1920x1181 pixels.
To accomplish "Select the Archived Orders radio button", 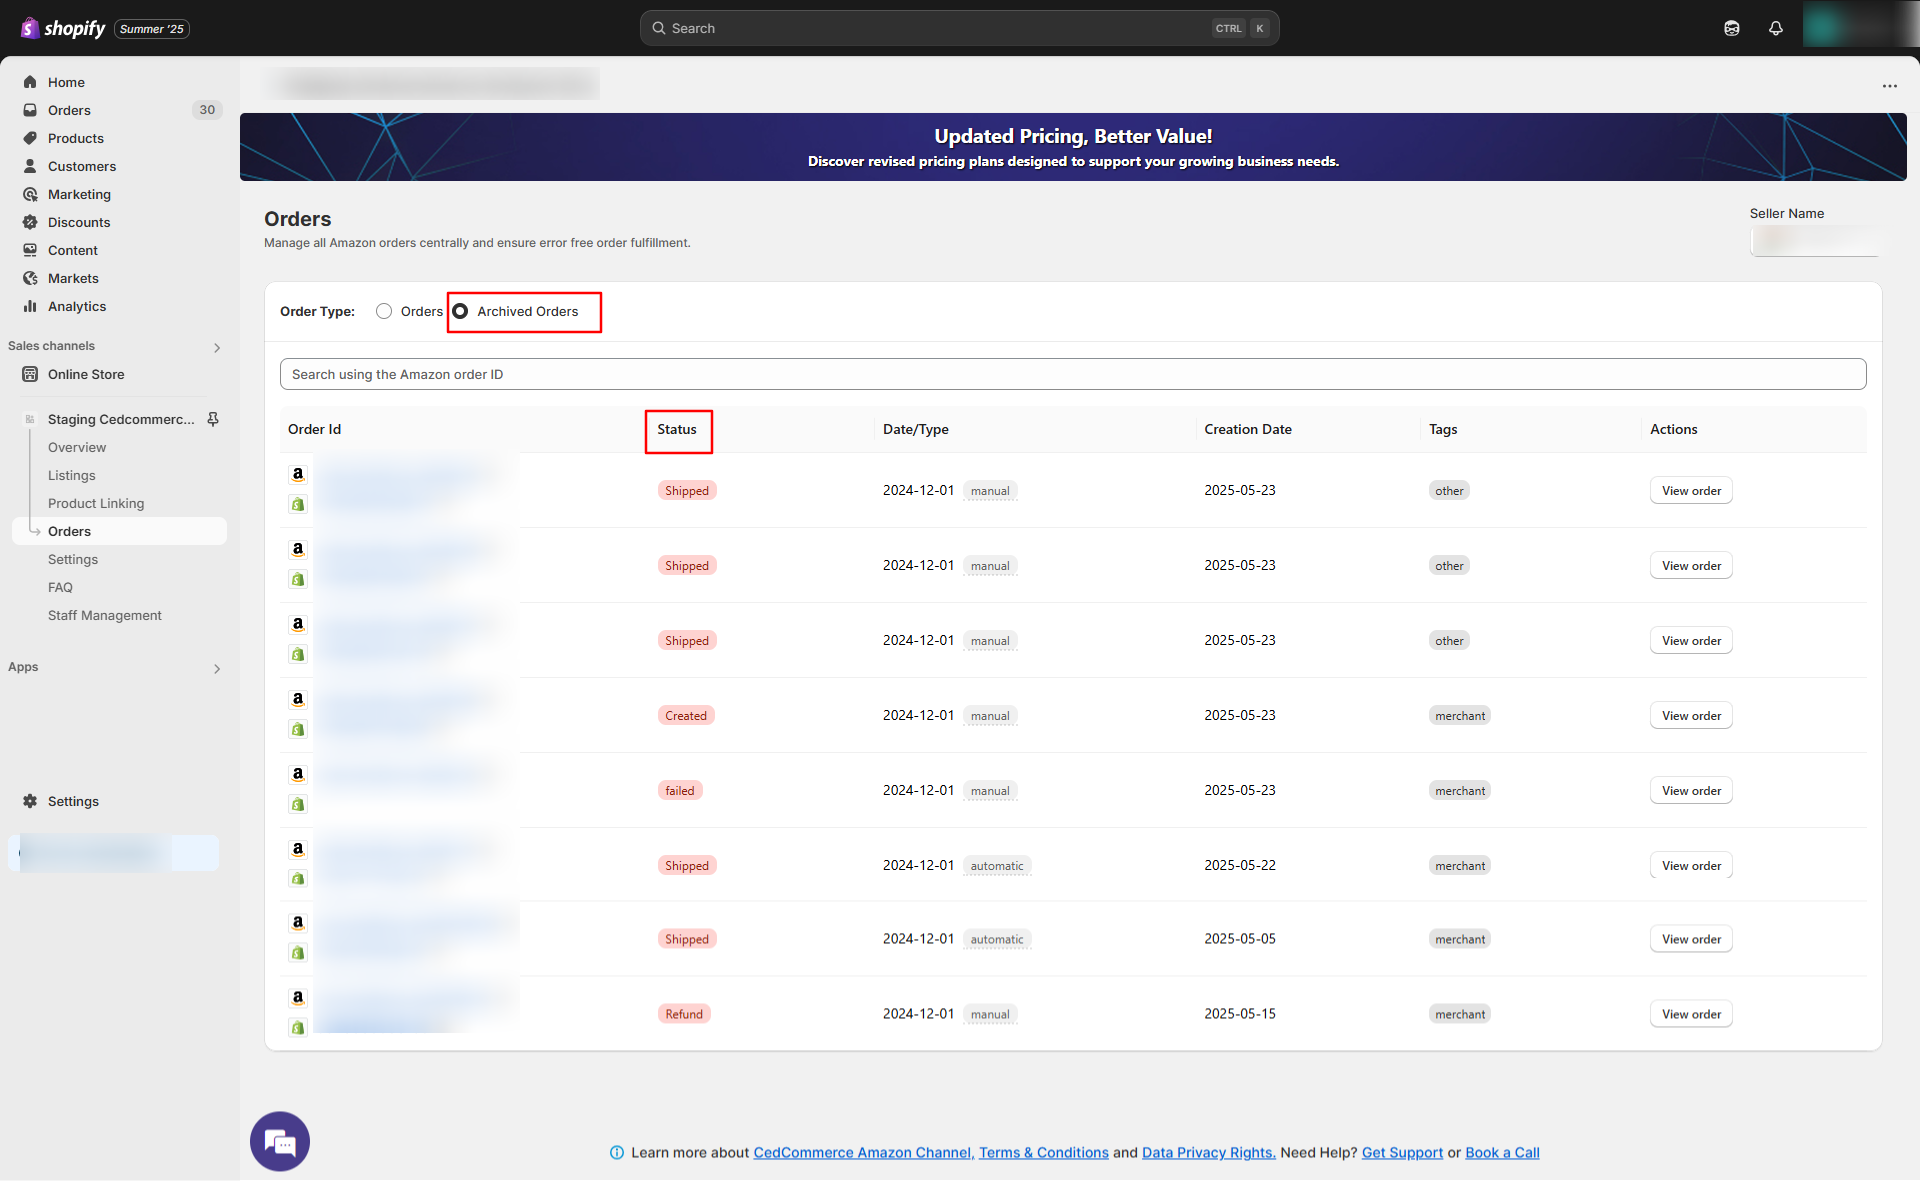I will pos(460,311).
